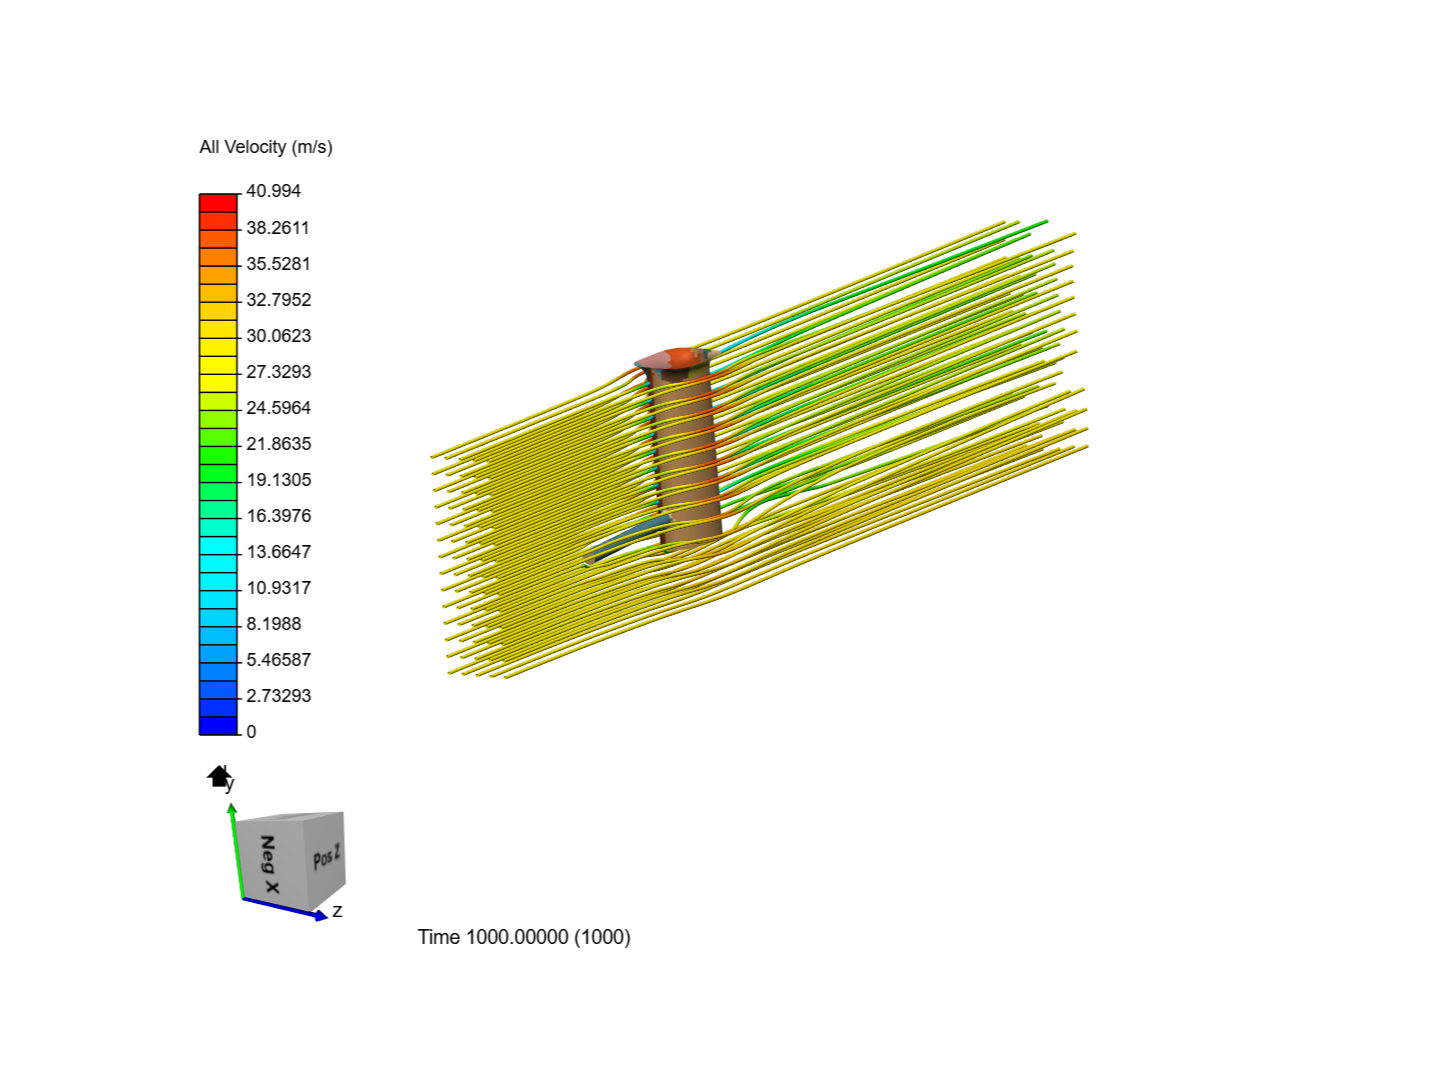Click the legend value 13.6647
The image size is (1440, 1080).
(278, 552)
